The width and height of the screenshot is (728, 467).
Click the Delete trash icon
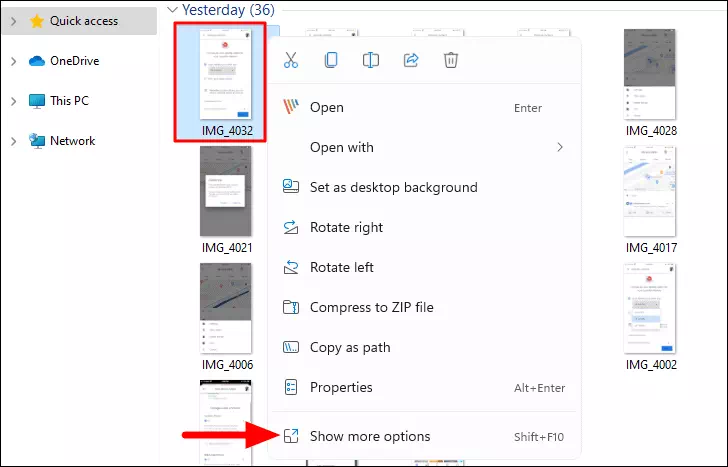tap(451, 60)
